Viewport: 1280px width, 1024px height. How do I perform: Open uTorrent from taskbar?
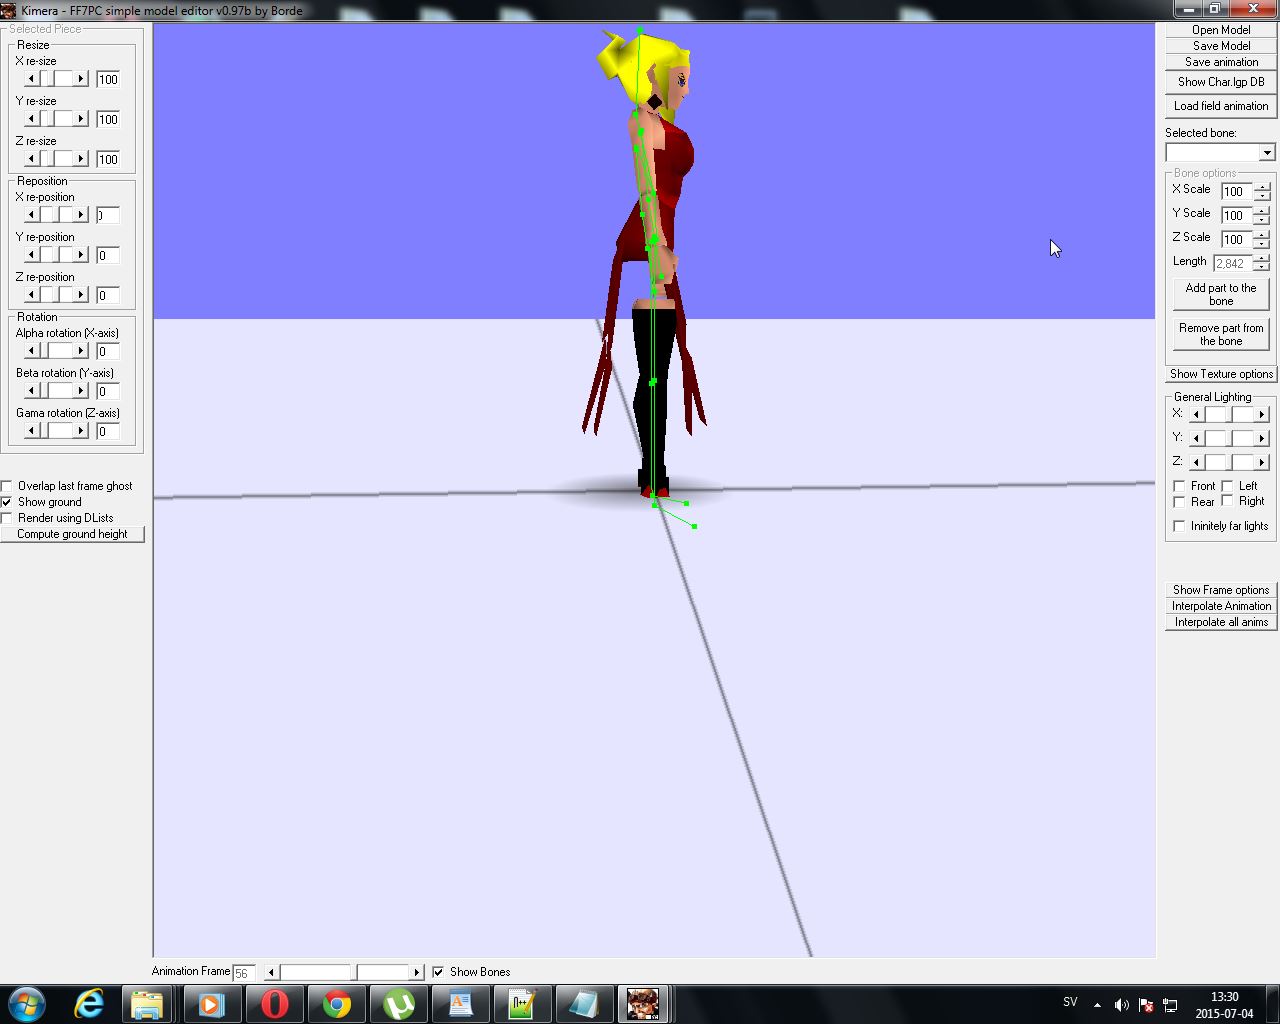(399, 1004)
